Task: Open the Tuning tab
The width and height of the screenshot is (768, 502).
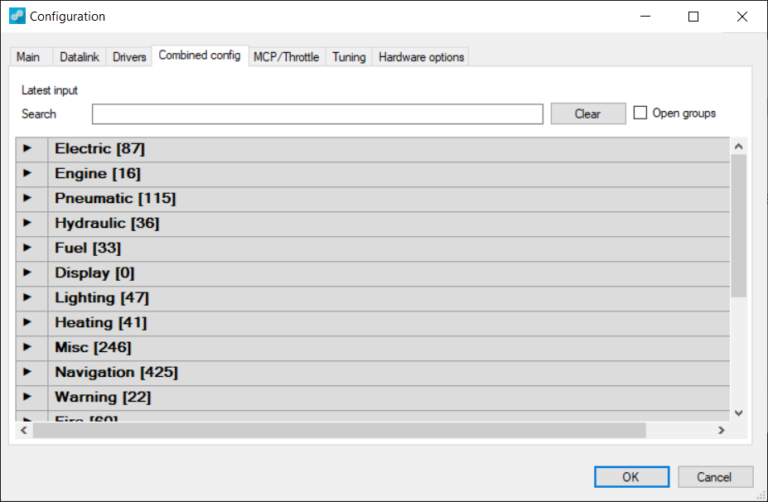Action: pos(349,57)
